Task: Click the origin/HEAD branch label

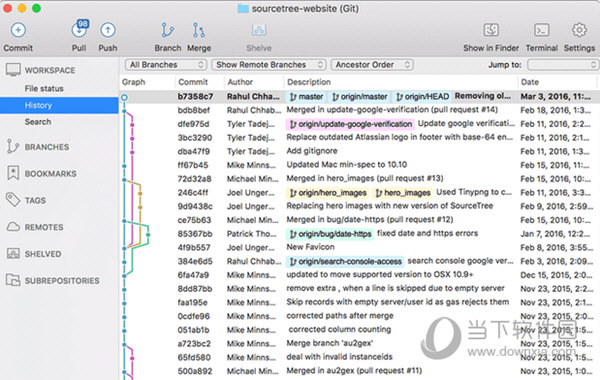Action: (x=422, y=96)
